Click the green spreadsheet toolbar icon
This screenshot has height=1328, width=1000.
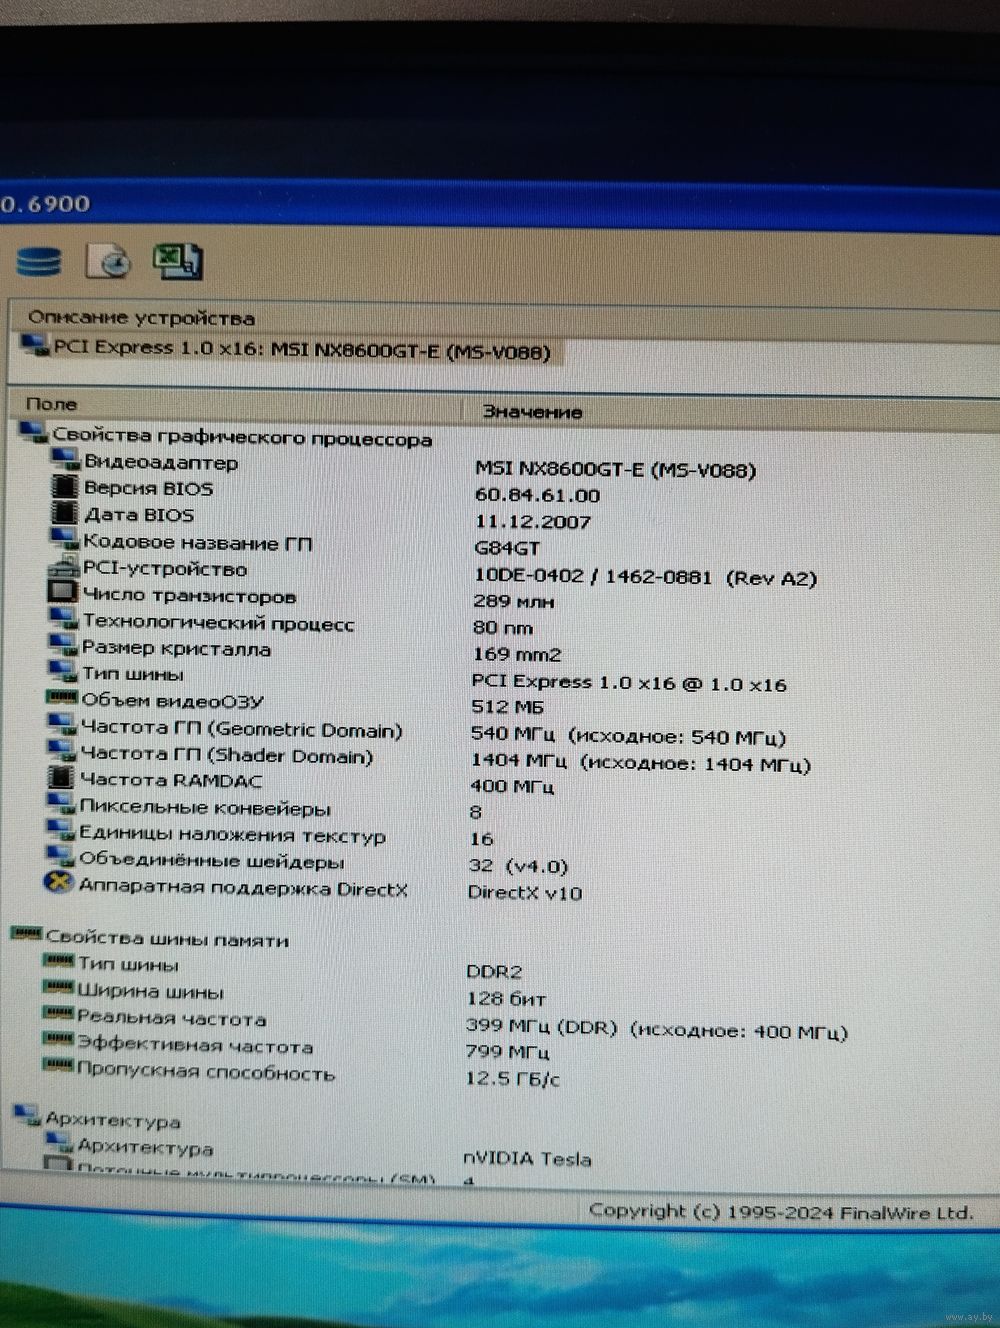point(177,260)
